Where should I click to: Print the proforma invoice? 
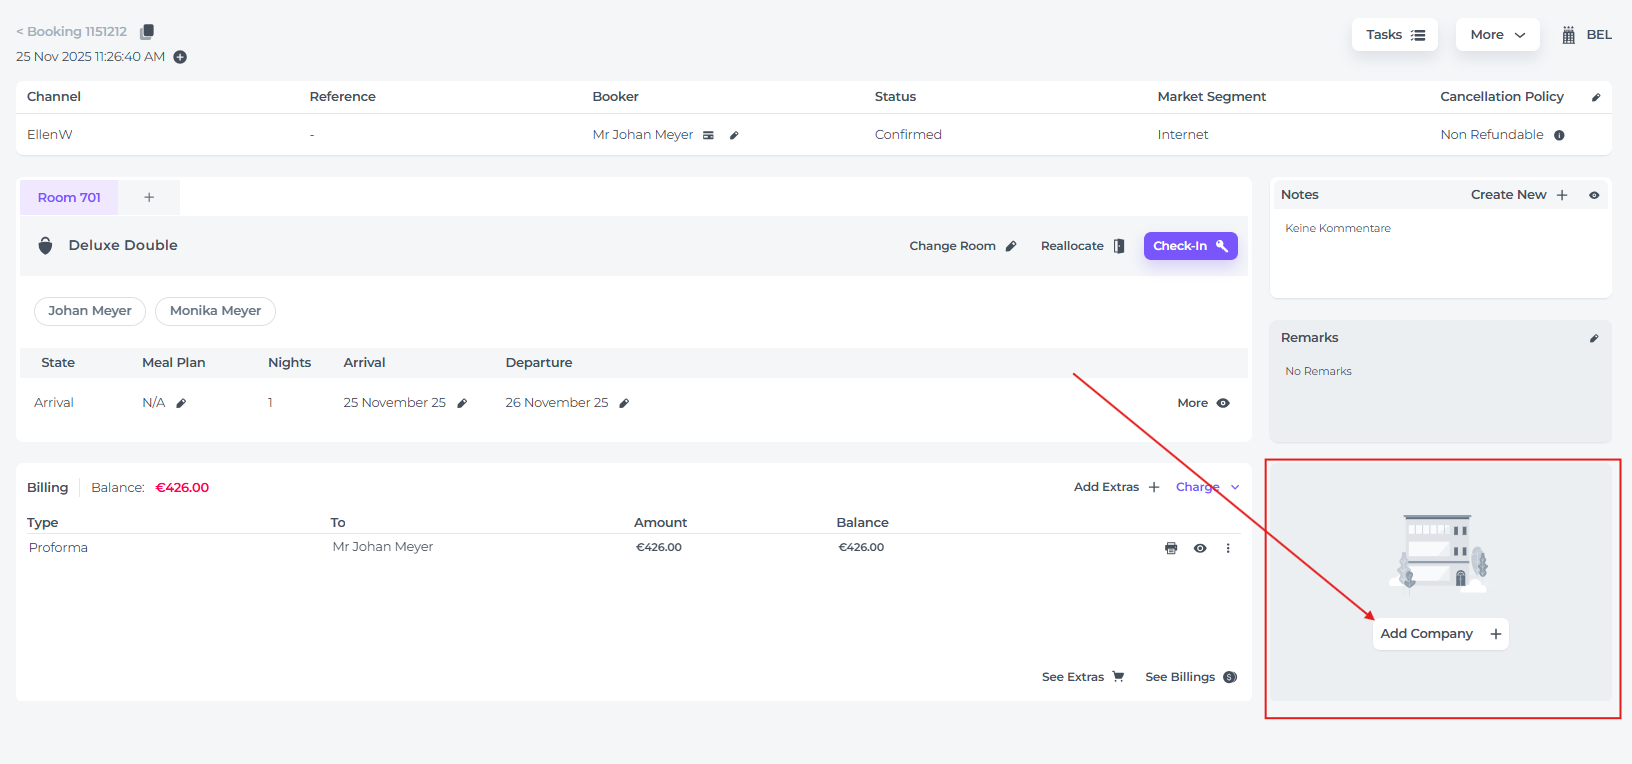[x=1171, y=548]
